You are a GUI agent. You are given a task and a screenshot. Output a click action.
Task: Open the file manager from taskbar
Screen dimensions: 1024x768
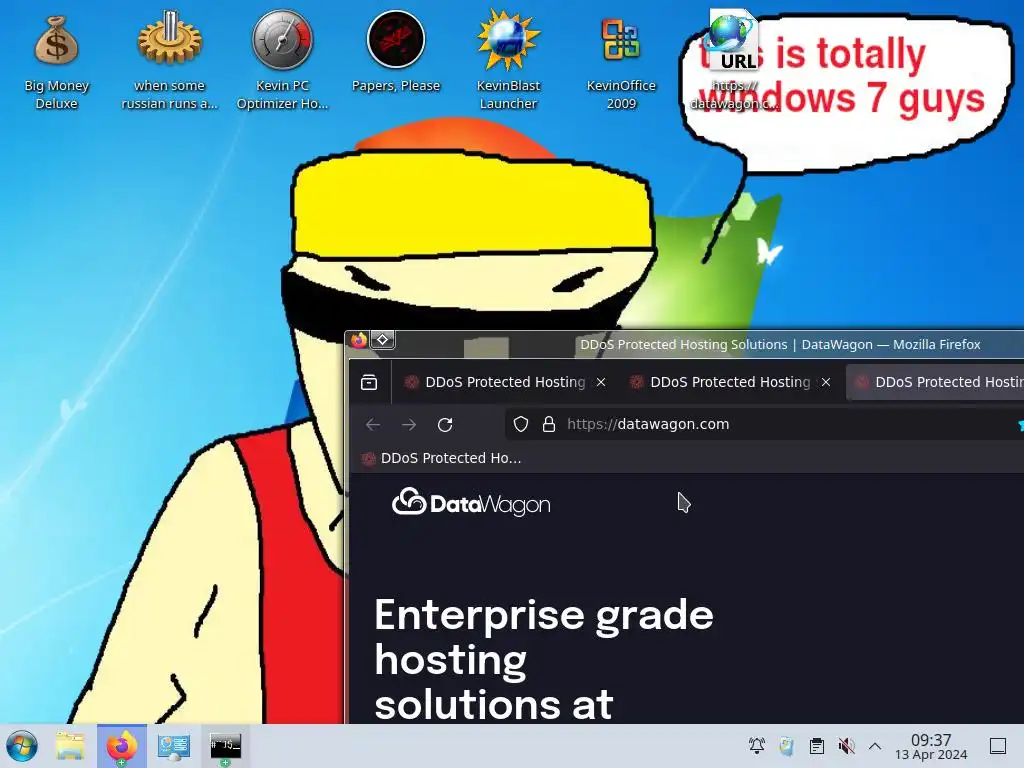point(70,746)
